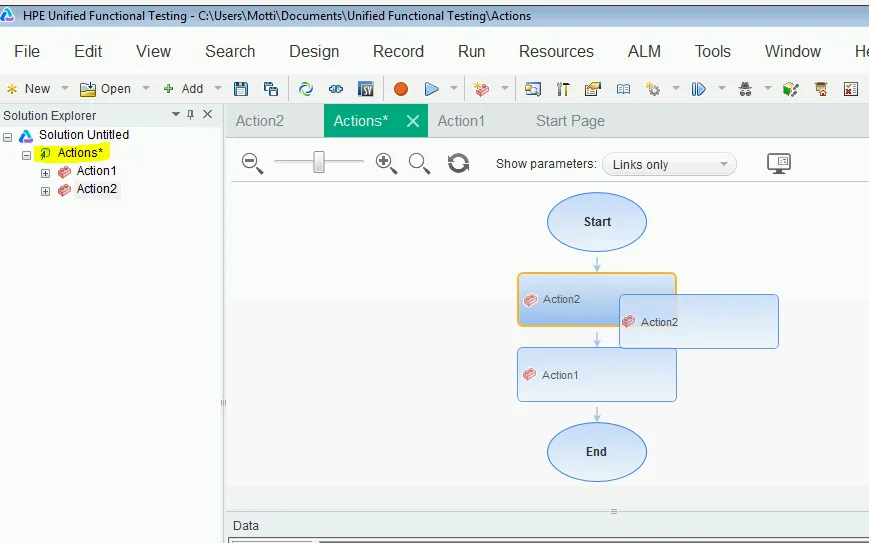The image size is (869, 543).
Task: Click the hammer and wrench tools icon
Action: (563, 89)
